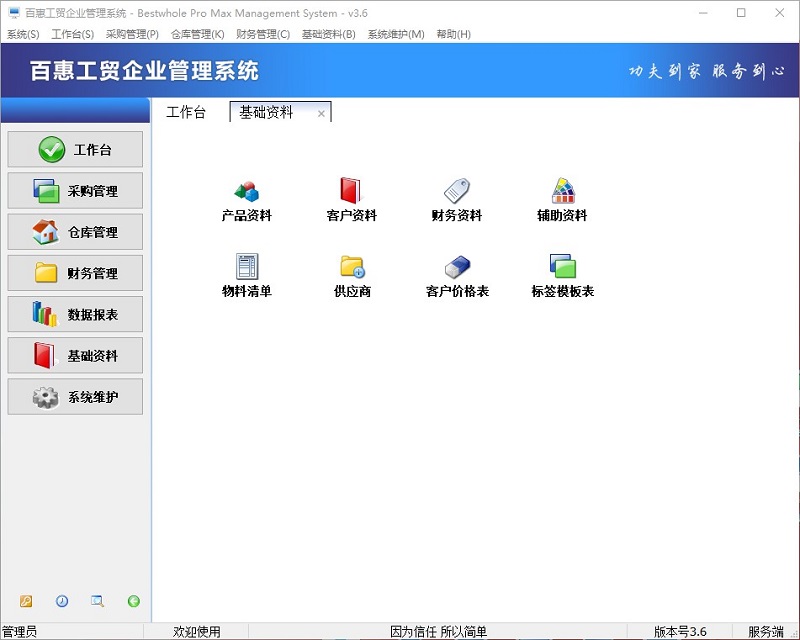Select 基础资料 sidebar button
Image resolution: width=800 pixels, height=640 pixels.
pos(75,355)
